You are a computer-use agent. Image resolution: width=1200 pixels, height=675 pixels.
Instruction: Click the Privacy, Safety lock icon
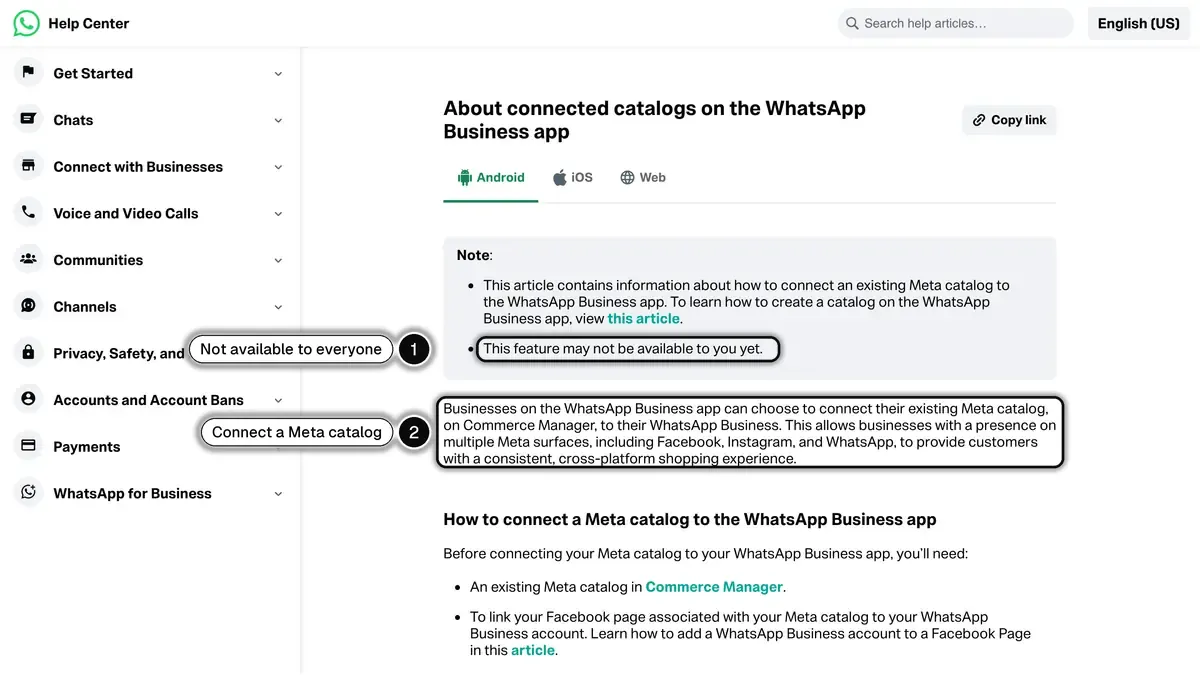28,353
